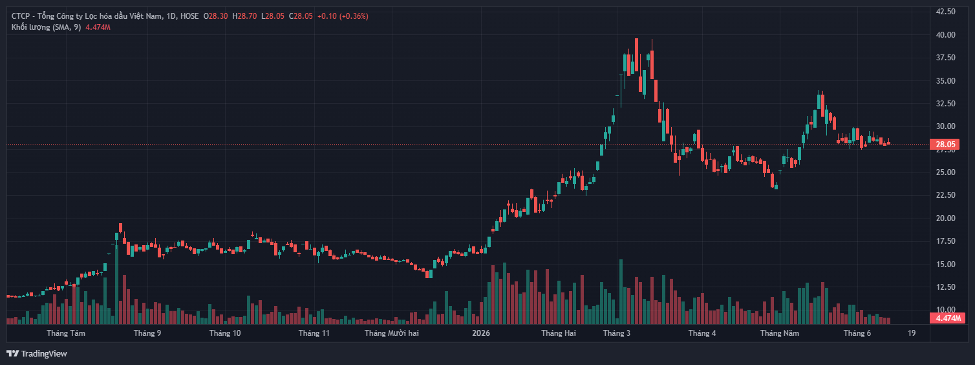This screenshot has width=977, height=366.
Task: Click the 42.50 price axis label
Action: point(946,11)
